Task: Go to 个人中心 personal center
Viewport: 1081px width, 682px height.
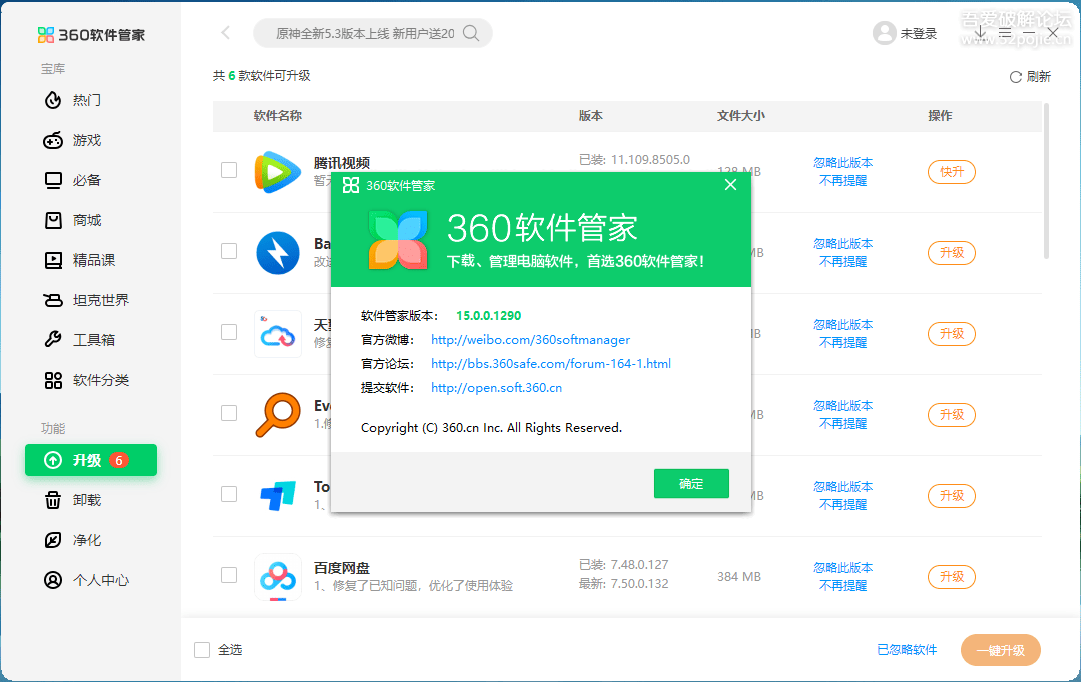Action: pyautogui.click(x=55, y=580)
